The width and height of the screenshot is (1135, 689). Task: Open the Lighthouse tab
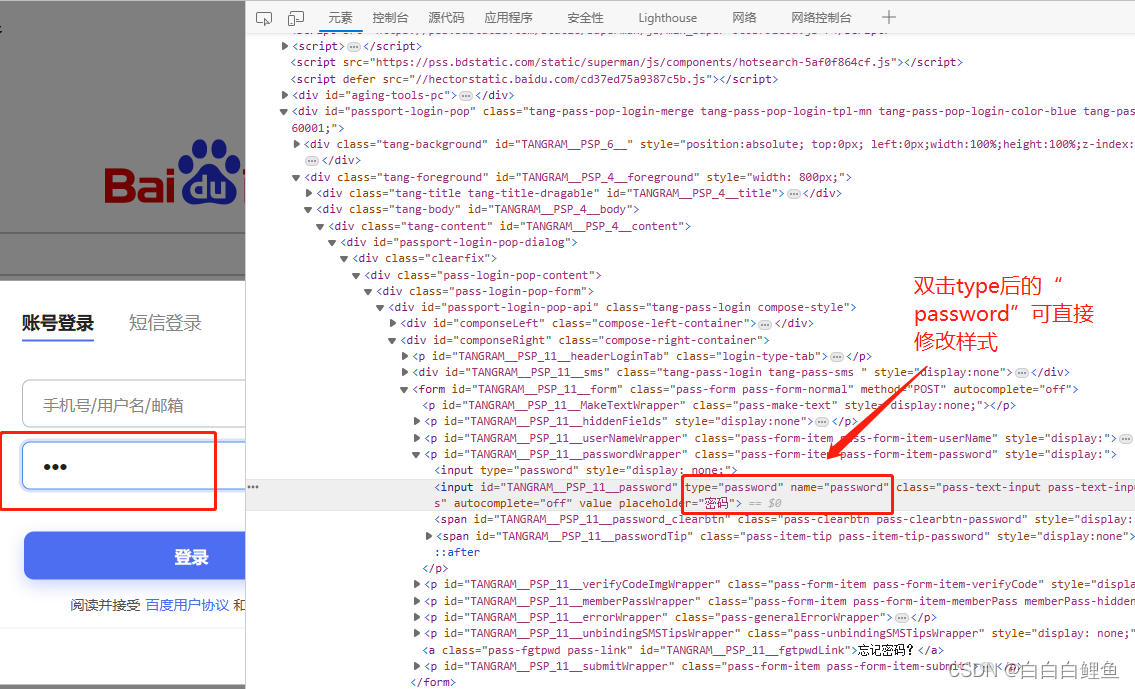[667, 18]
